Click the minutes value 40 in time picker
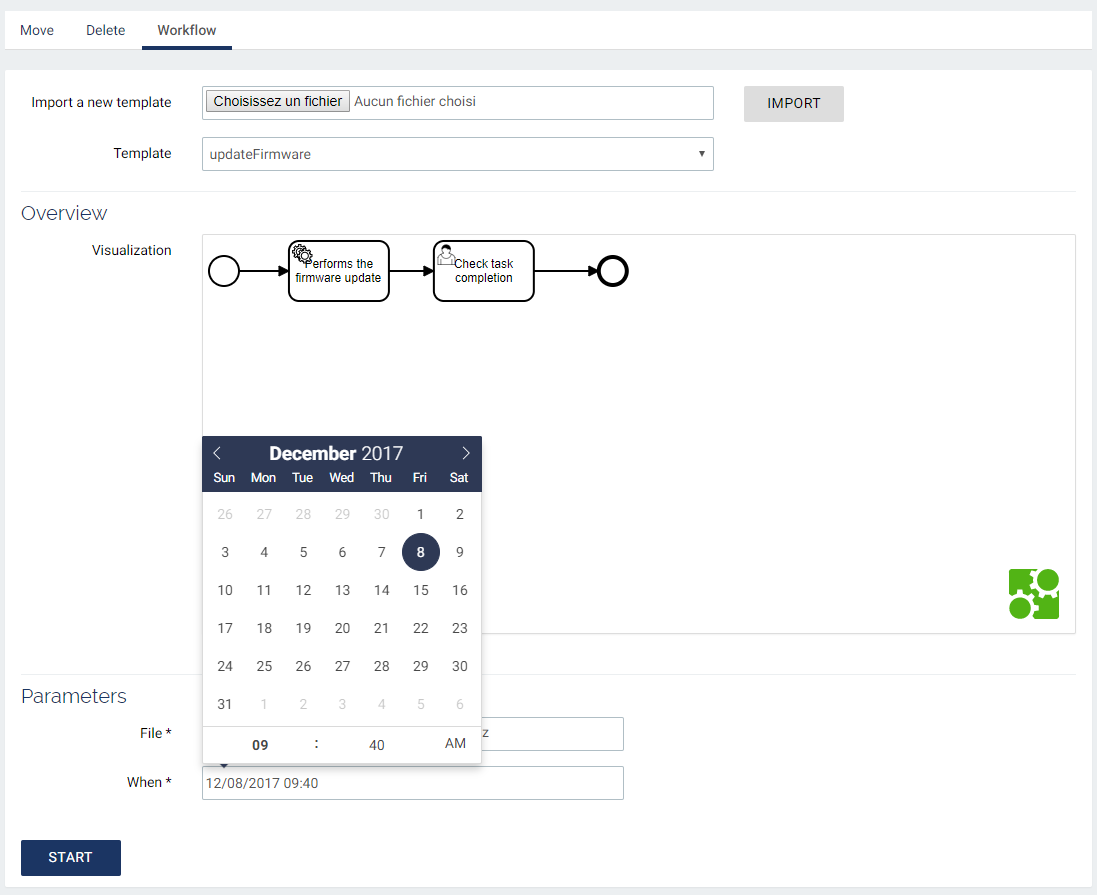This screenshot has height=895, width=1097. 376,745
